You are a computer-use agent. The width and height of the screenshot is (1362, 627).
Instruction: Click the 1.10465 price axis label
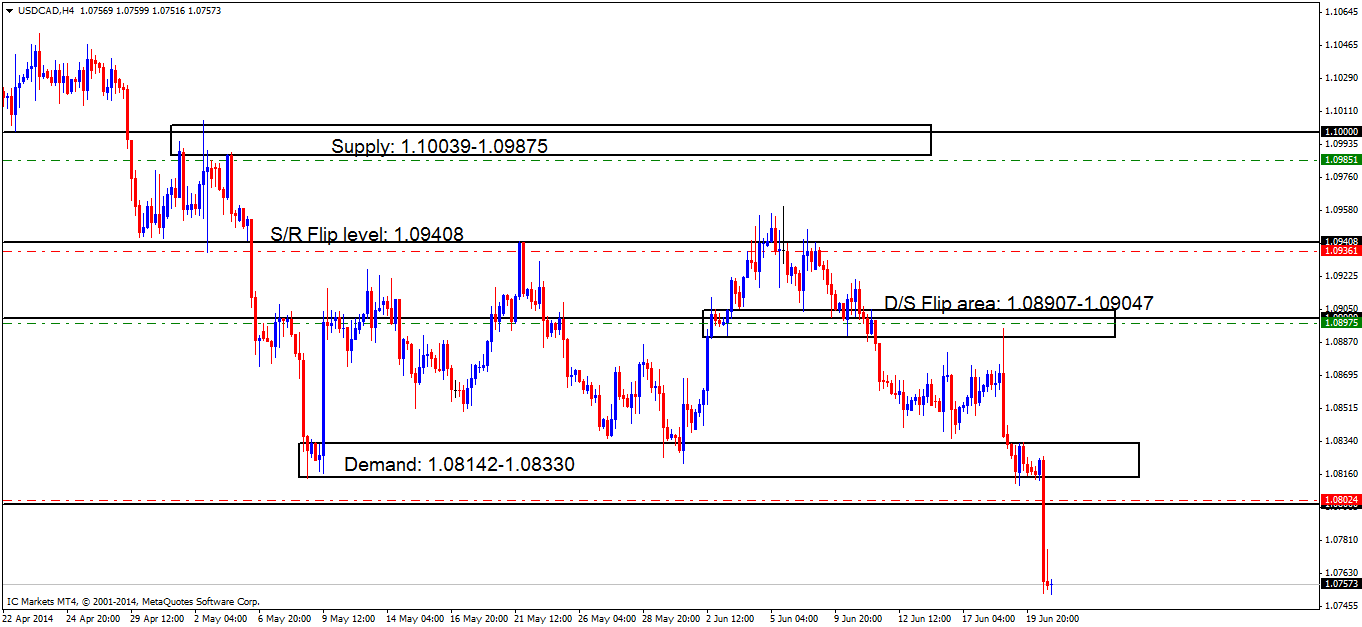click(1341, 44)
